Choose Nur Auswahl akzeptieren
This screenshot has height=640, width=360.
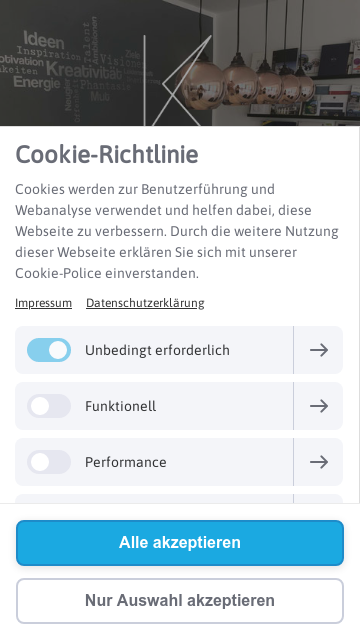point(180,601)
